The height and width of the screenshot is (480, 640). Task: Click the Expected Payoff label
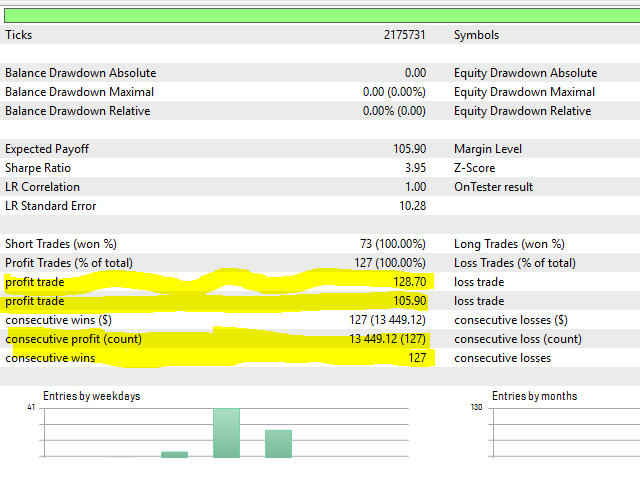[47, 149]
